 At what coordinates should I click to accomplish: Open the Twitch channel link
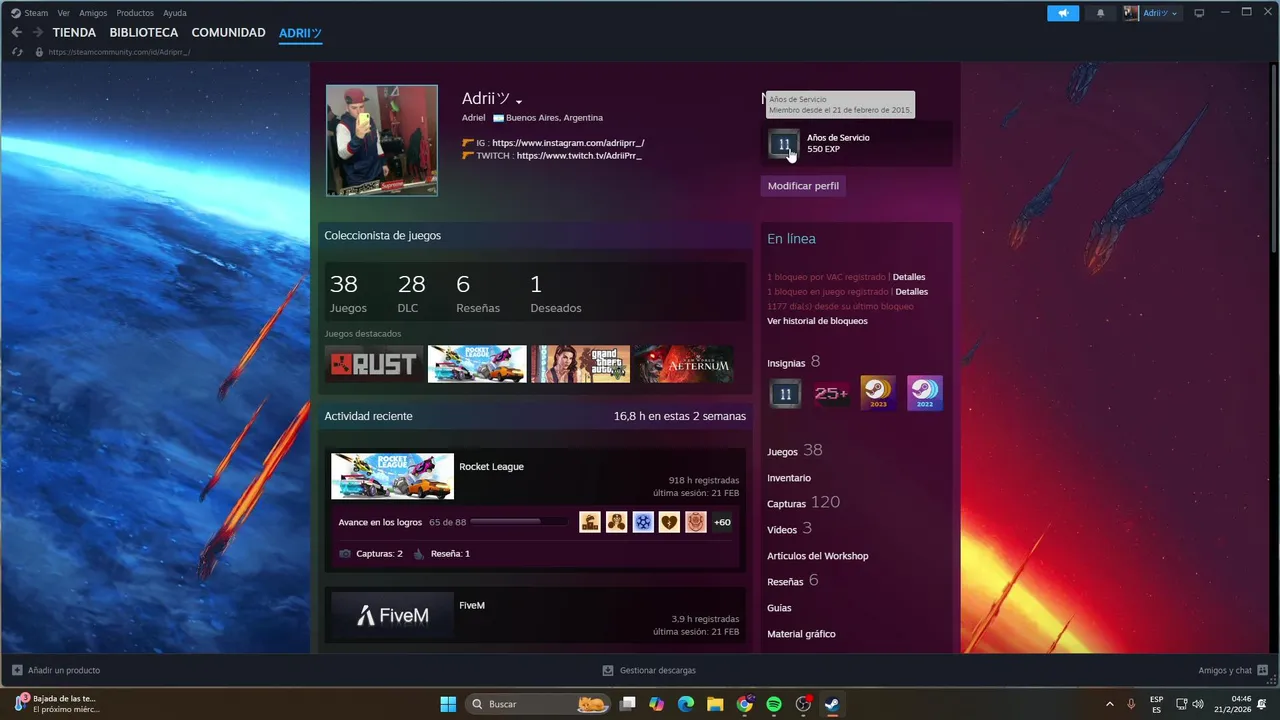click(579, 156)
